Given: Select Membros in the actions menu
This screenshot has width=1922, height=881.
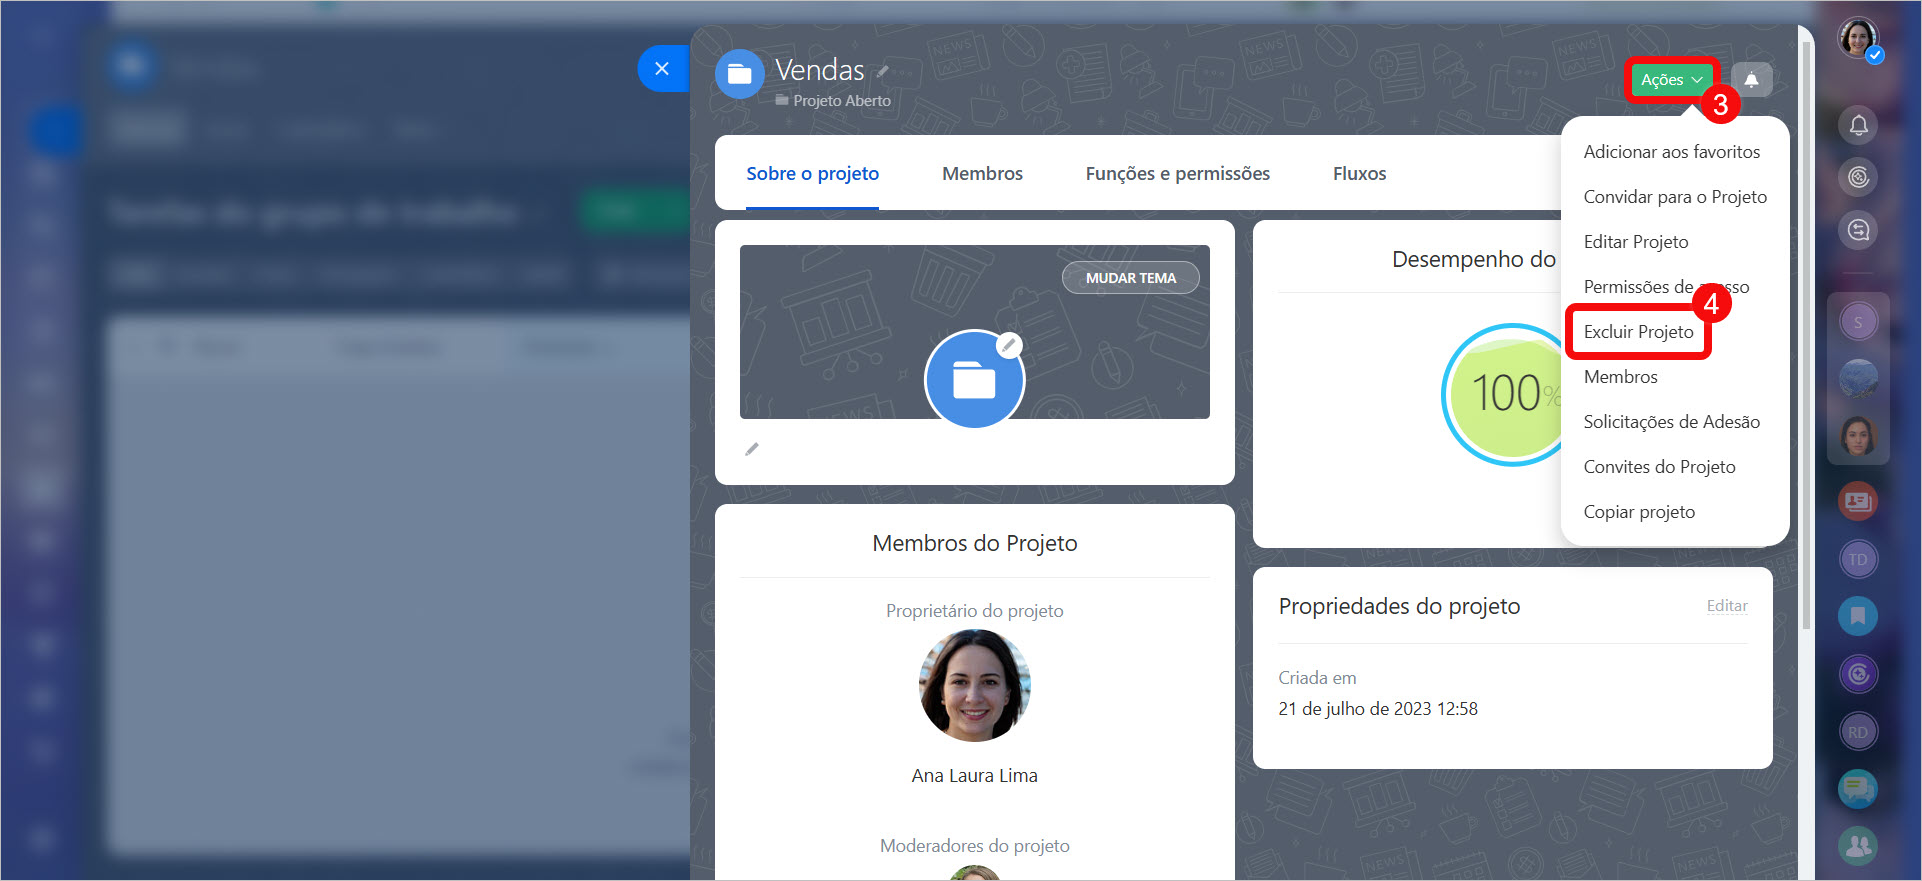Looking at the screenshot, I should (x=1620, y=377).
